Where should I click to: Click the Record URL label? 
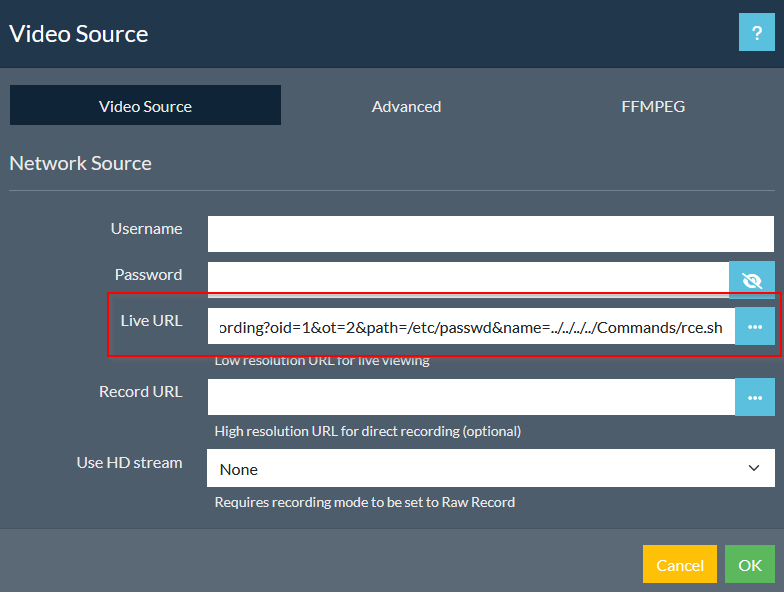pyautogui.click(x=140, y=392)
